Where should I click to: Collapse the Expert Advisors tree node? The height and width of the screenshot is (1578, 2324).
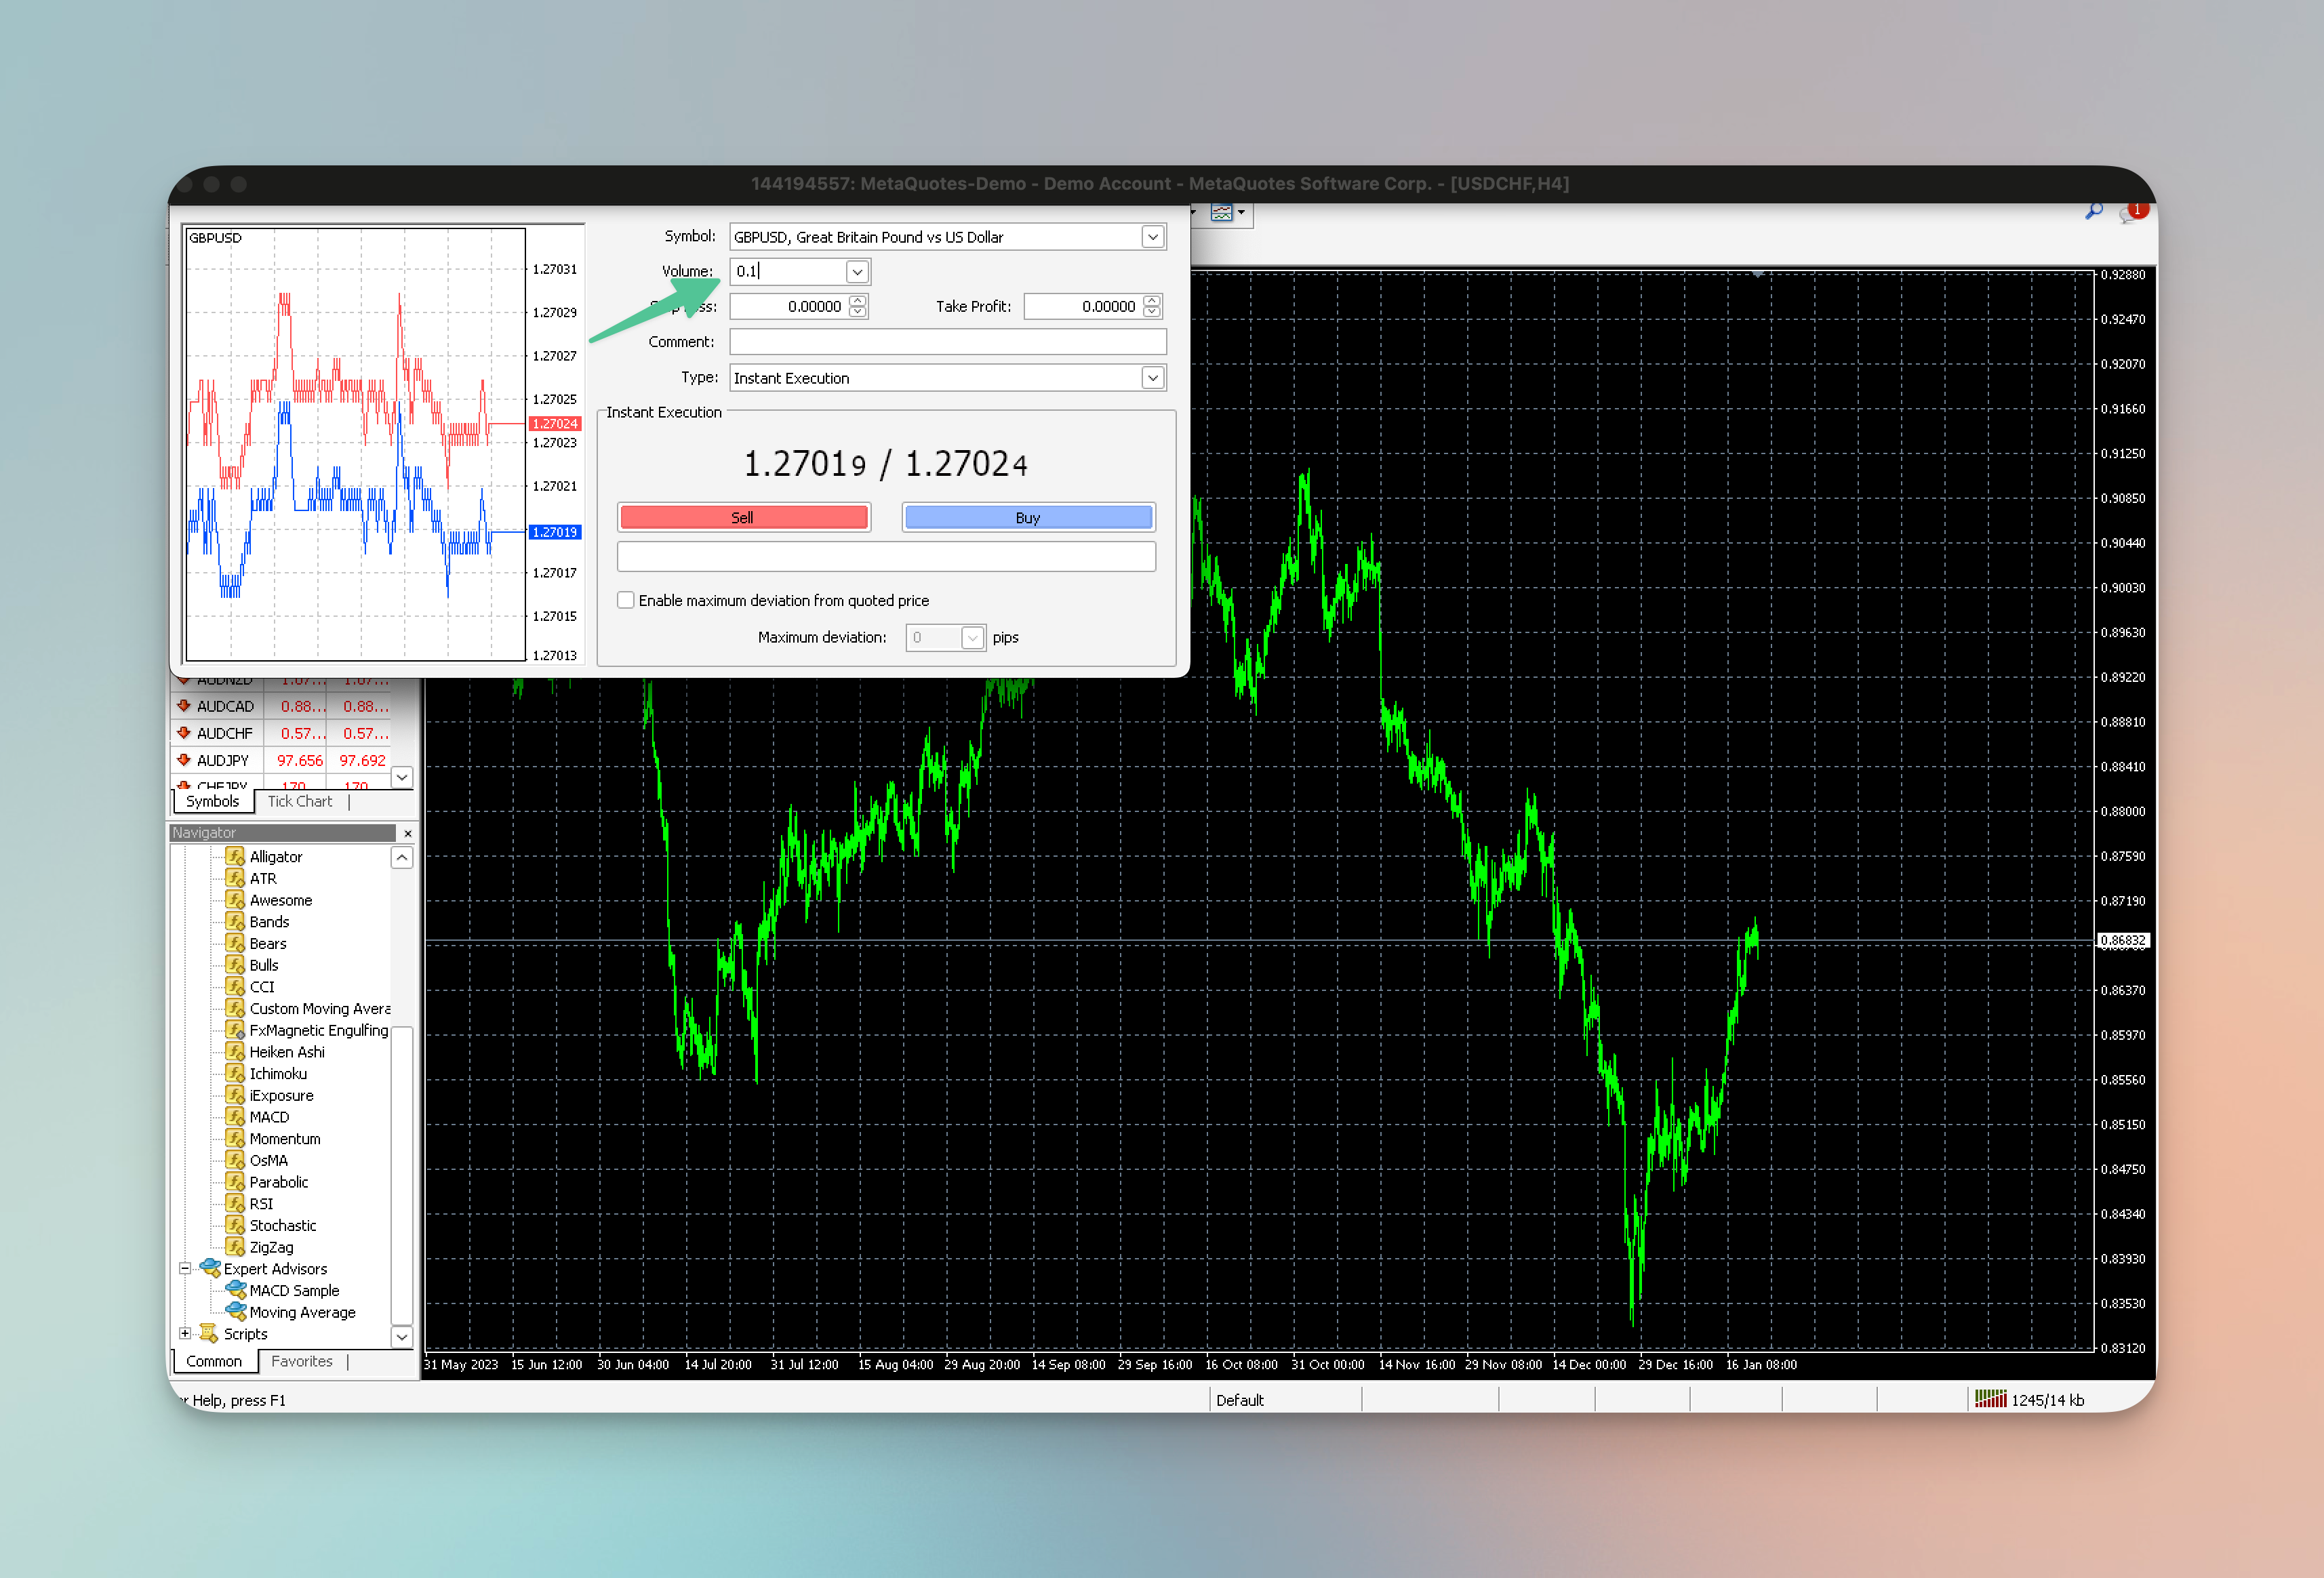(185, 1268)
